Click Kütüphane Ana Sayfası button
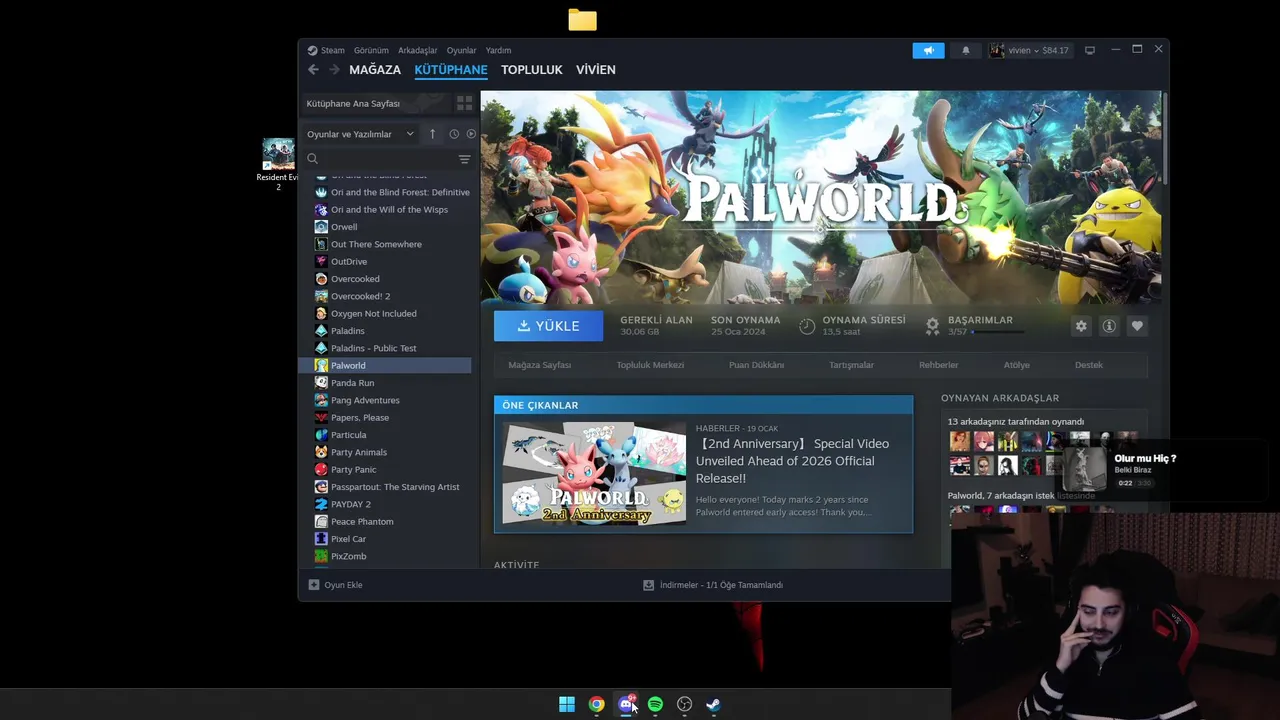This screenshot has height=720, width=1280. [375, 103]
